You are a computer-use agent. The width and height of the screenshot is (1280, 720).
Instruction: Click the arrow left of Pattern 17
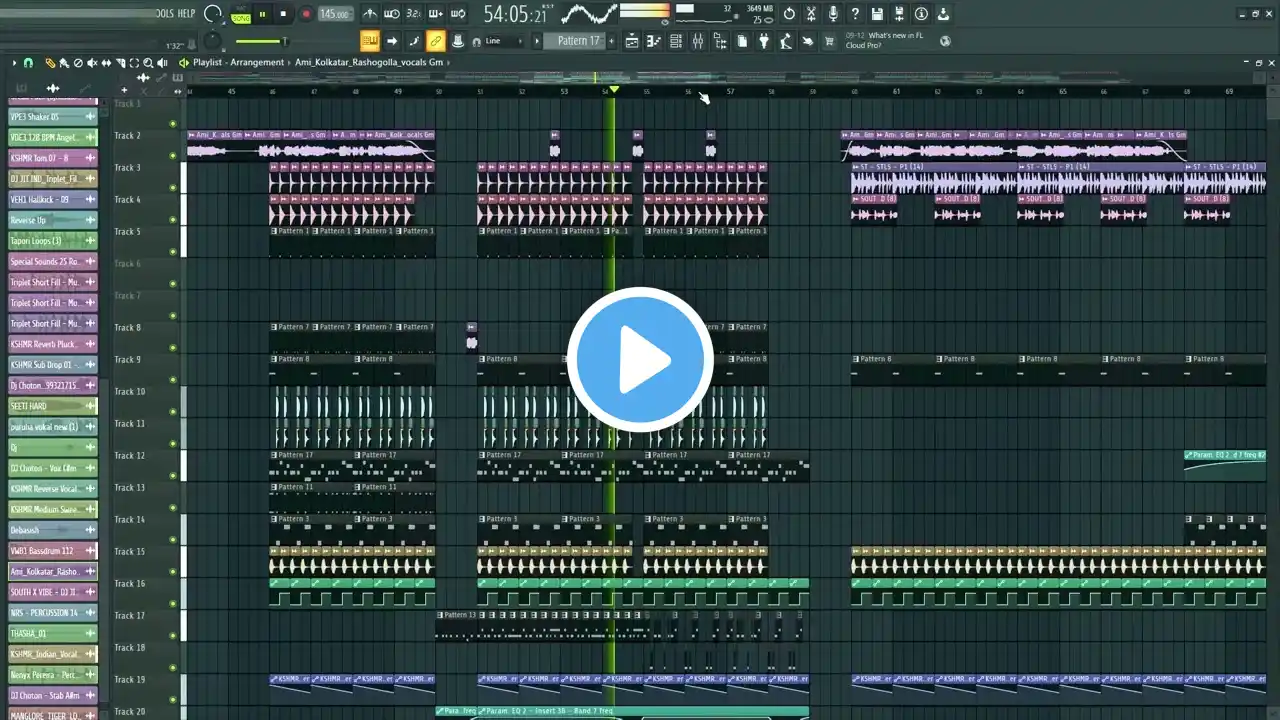(x=537, y=41)
